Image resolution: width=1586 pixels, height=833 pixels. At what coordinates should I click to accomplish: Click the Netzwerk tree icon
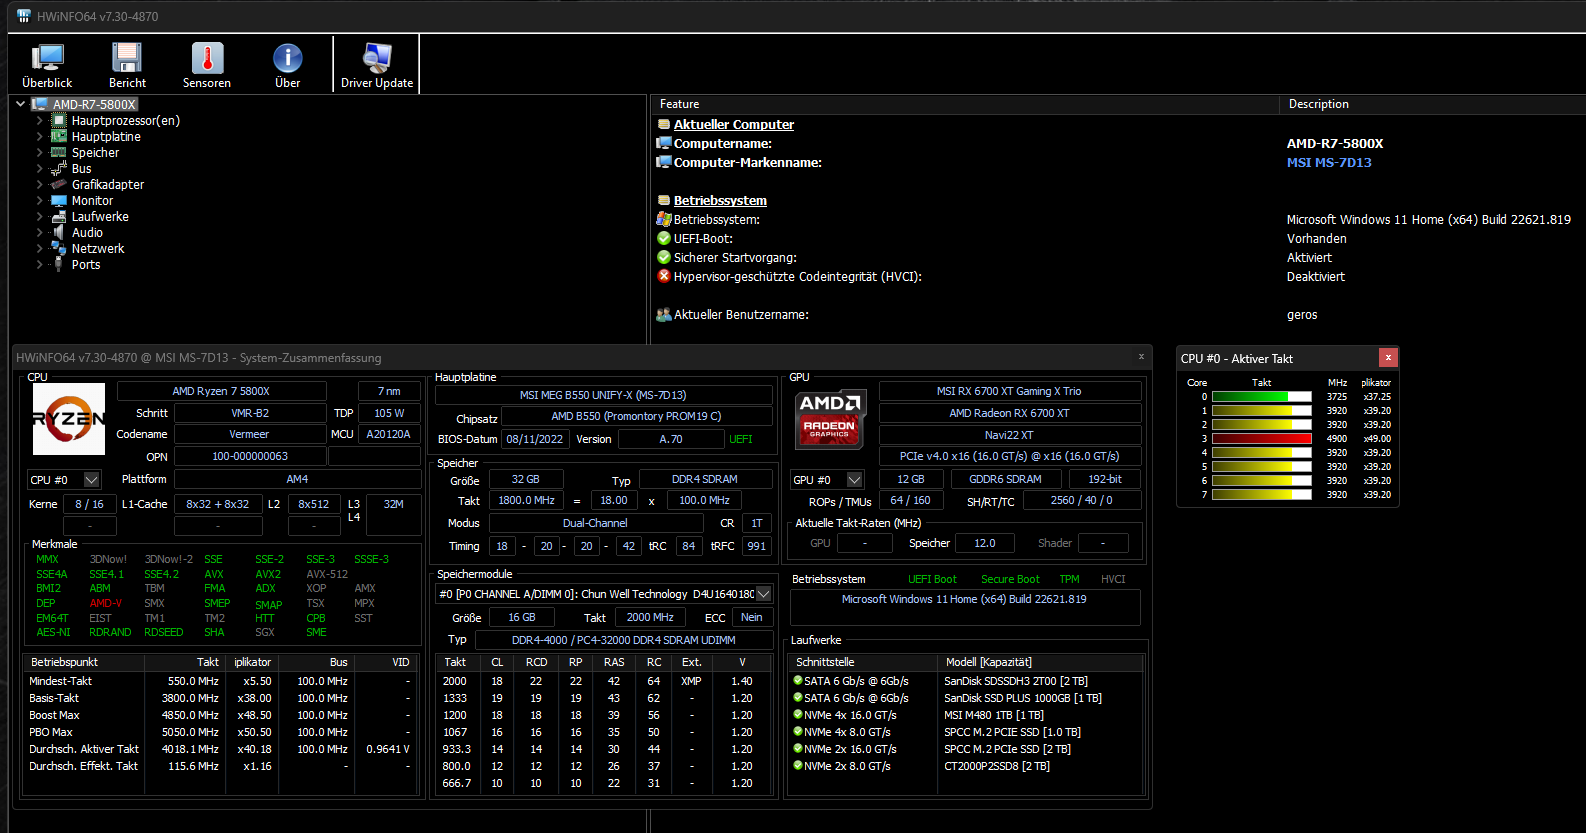(x=59, y=248)
